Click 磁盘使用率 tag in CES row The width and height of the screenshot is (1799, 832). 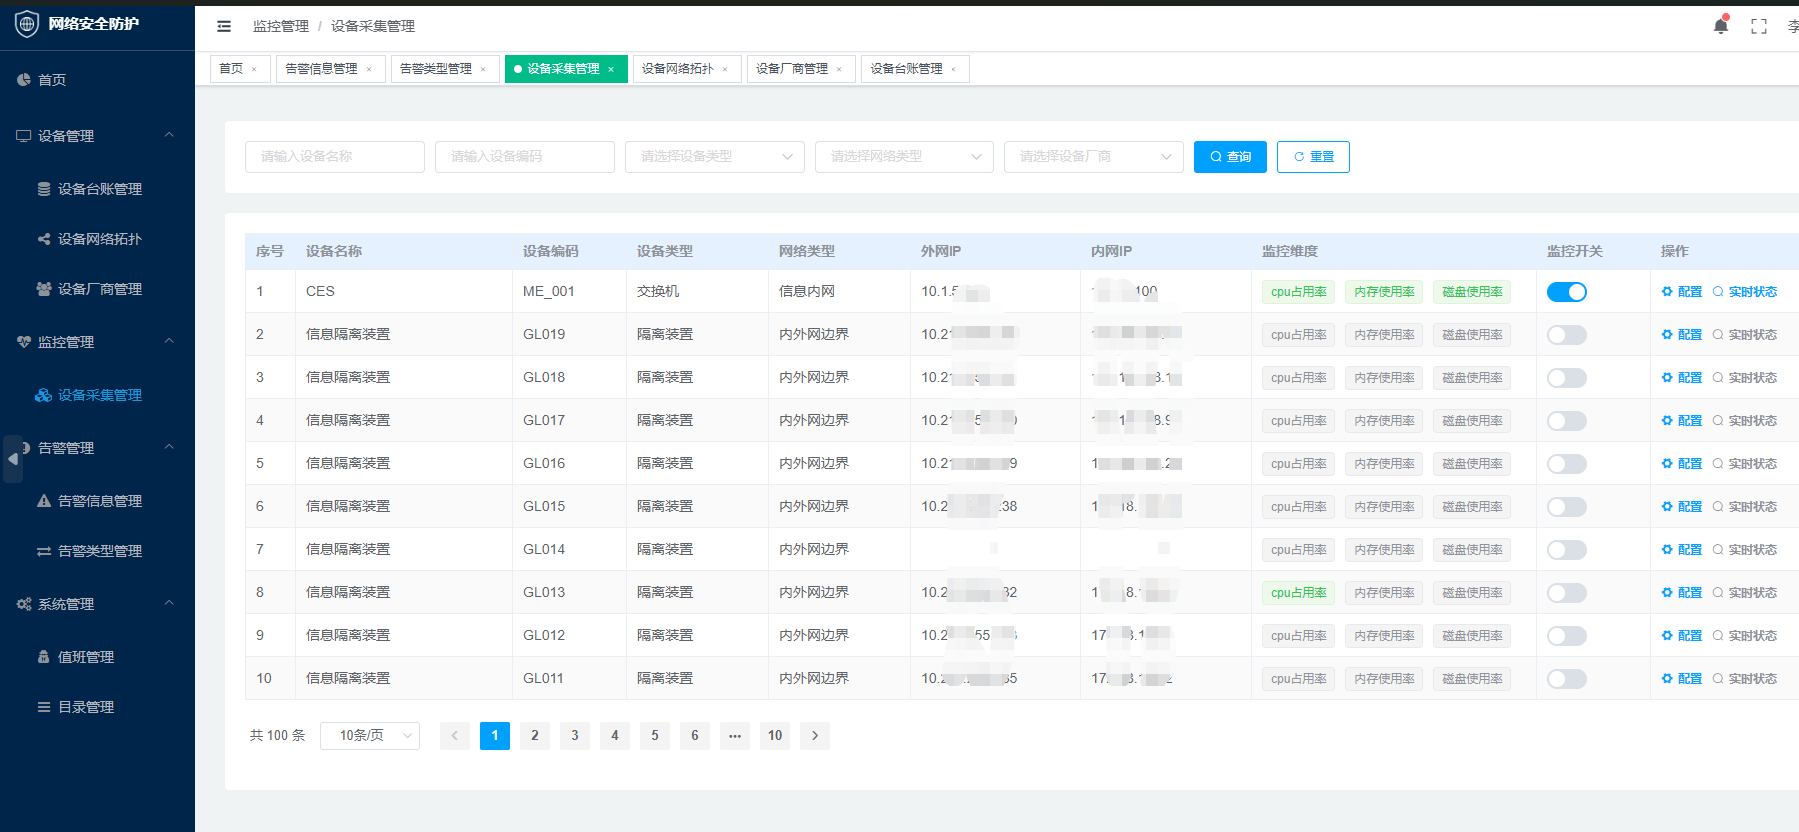click(x=1472, y=292)
